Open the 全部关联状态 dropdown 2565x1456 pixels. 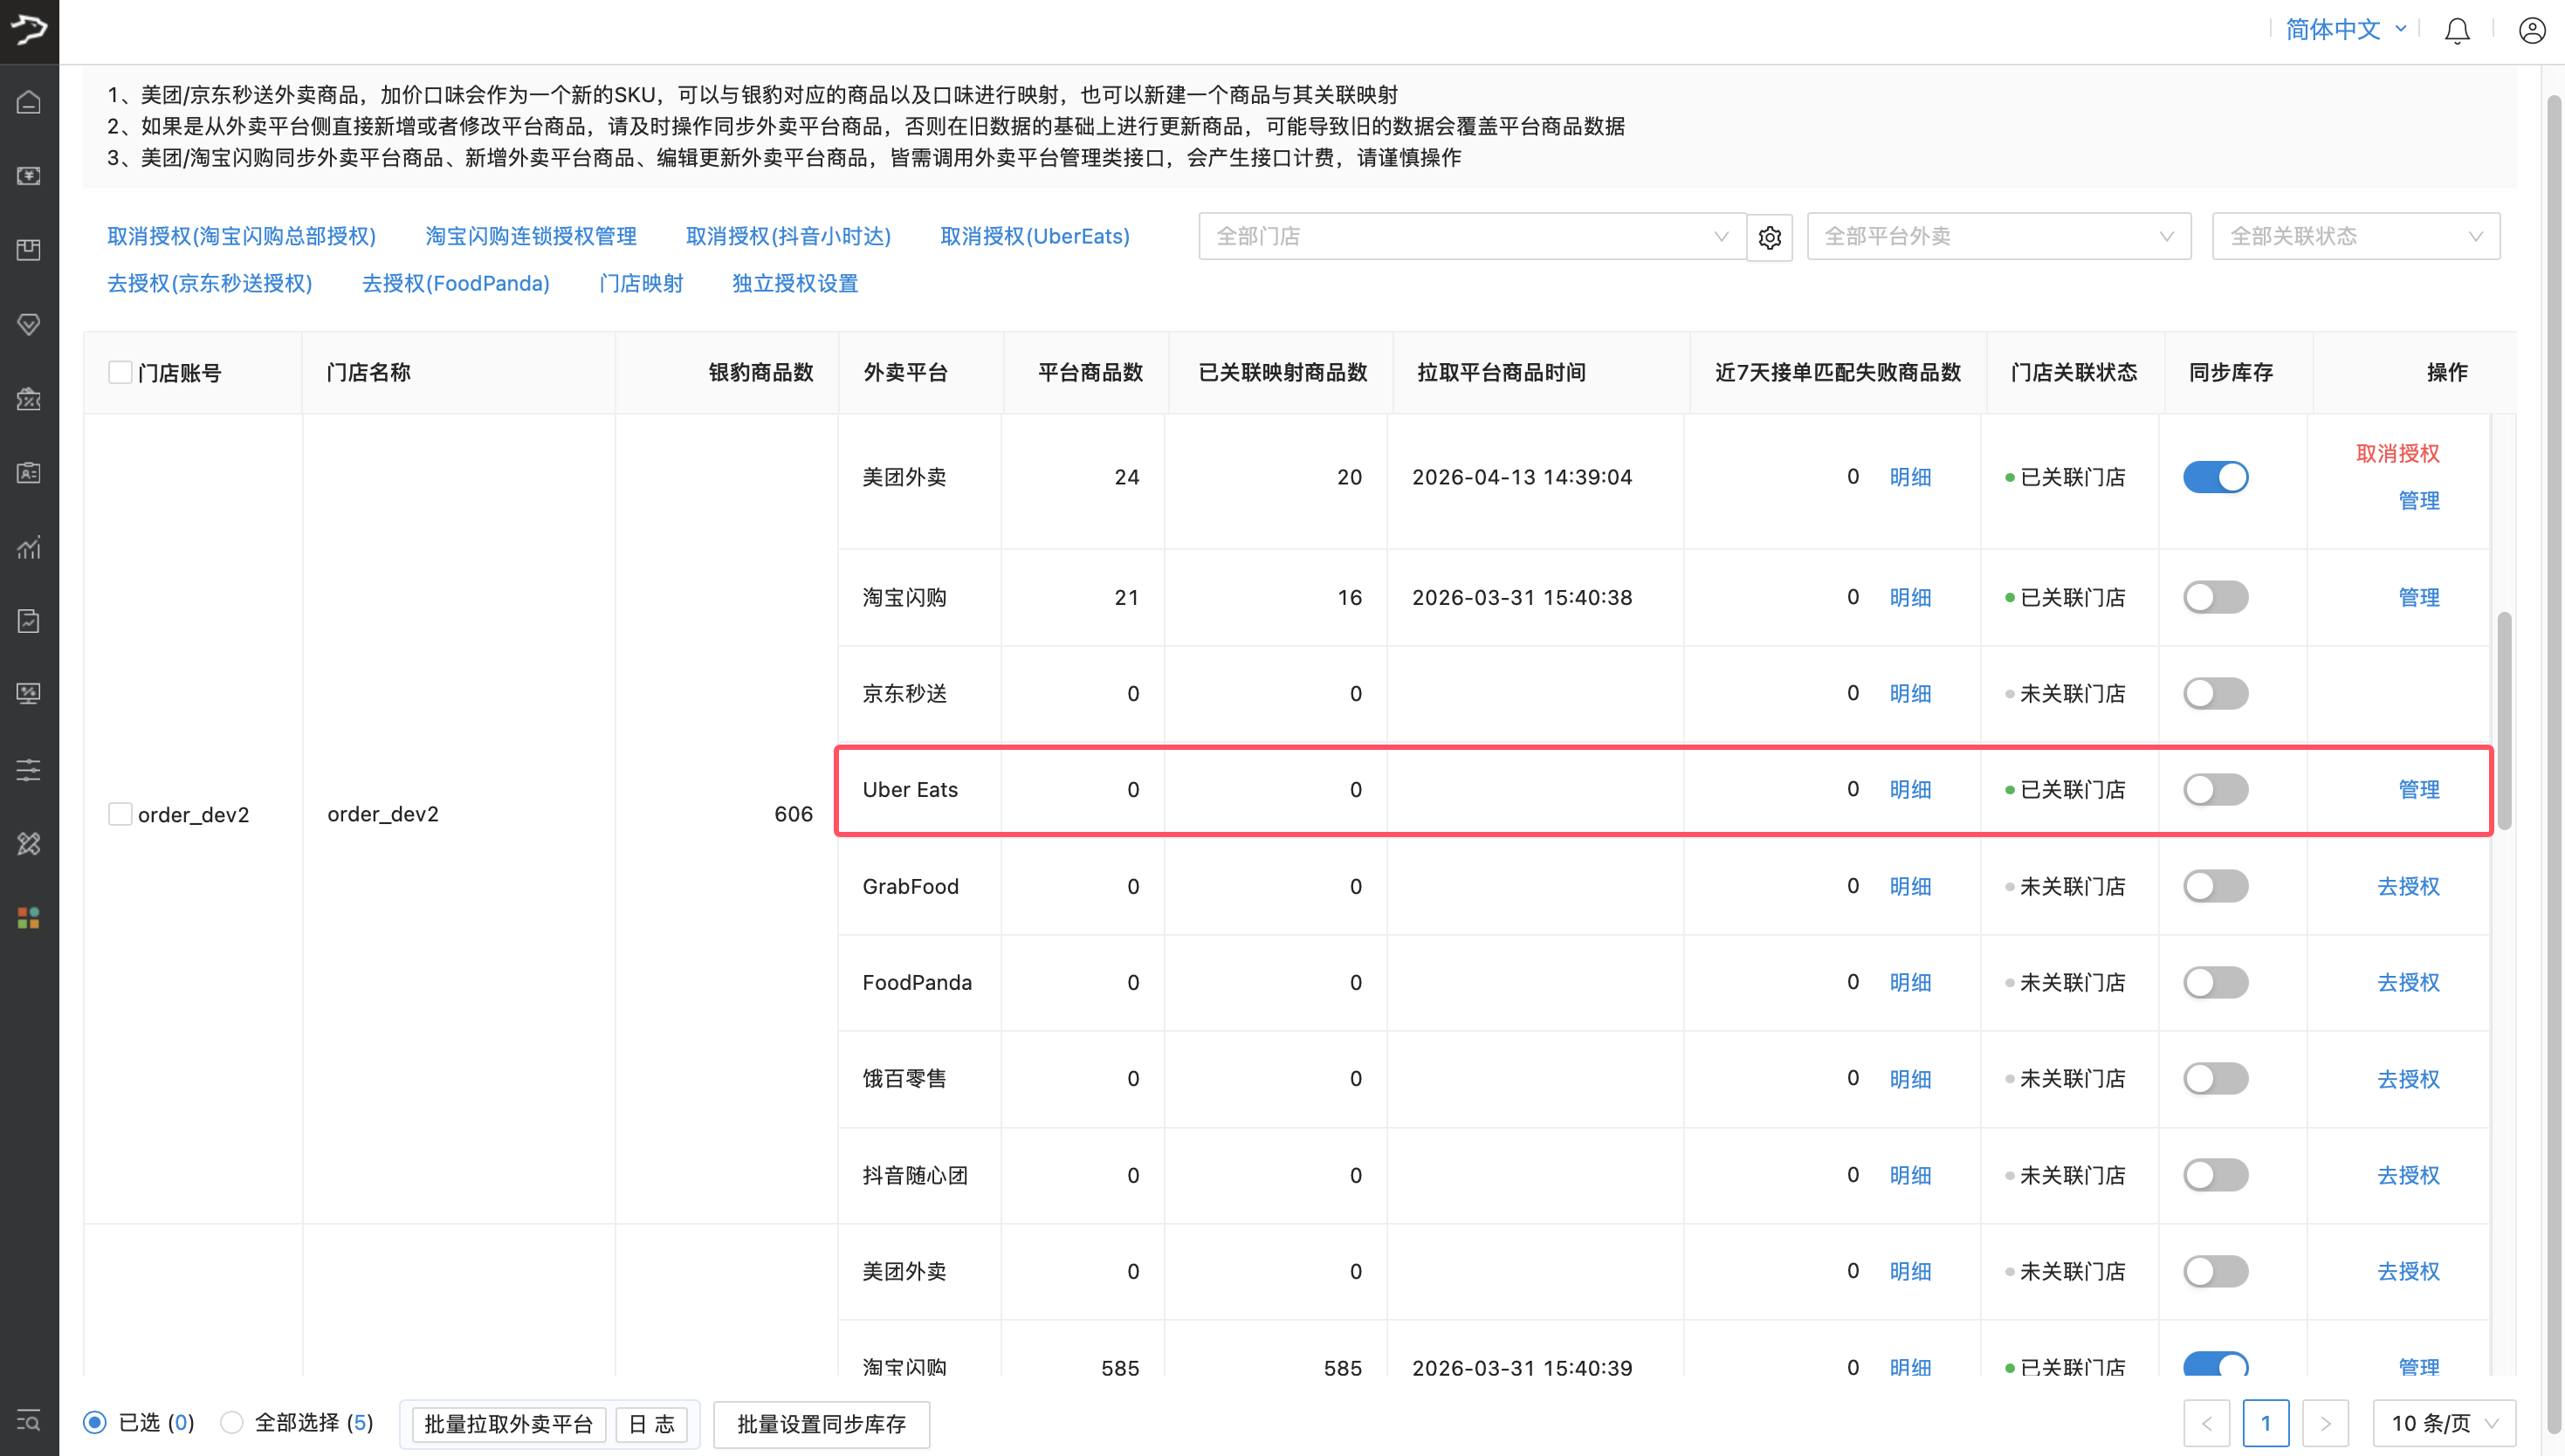tap(2356, 237)
